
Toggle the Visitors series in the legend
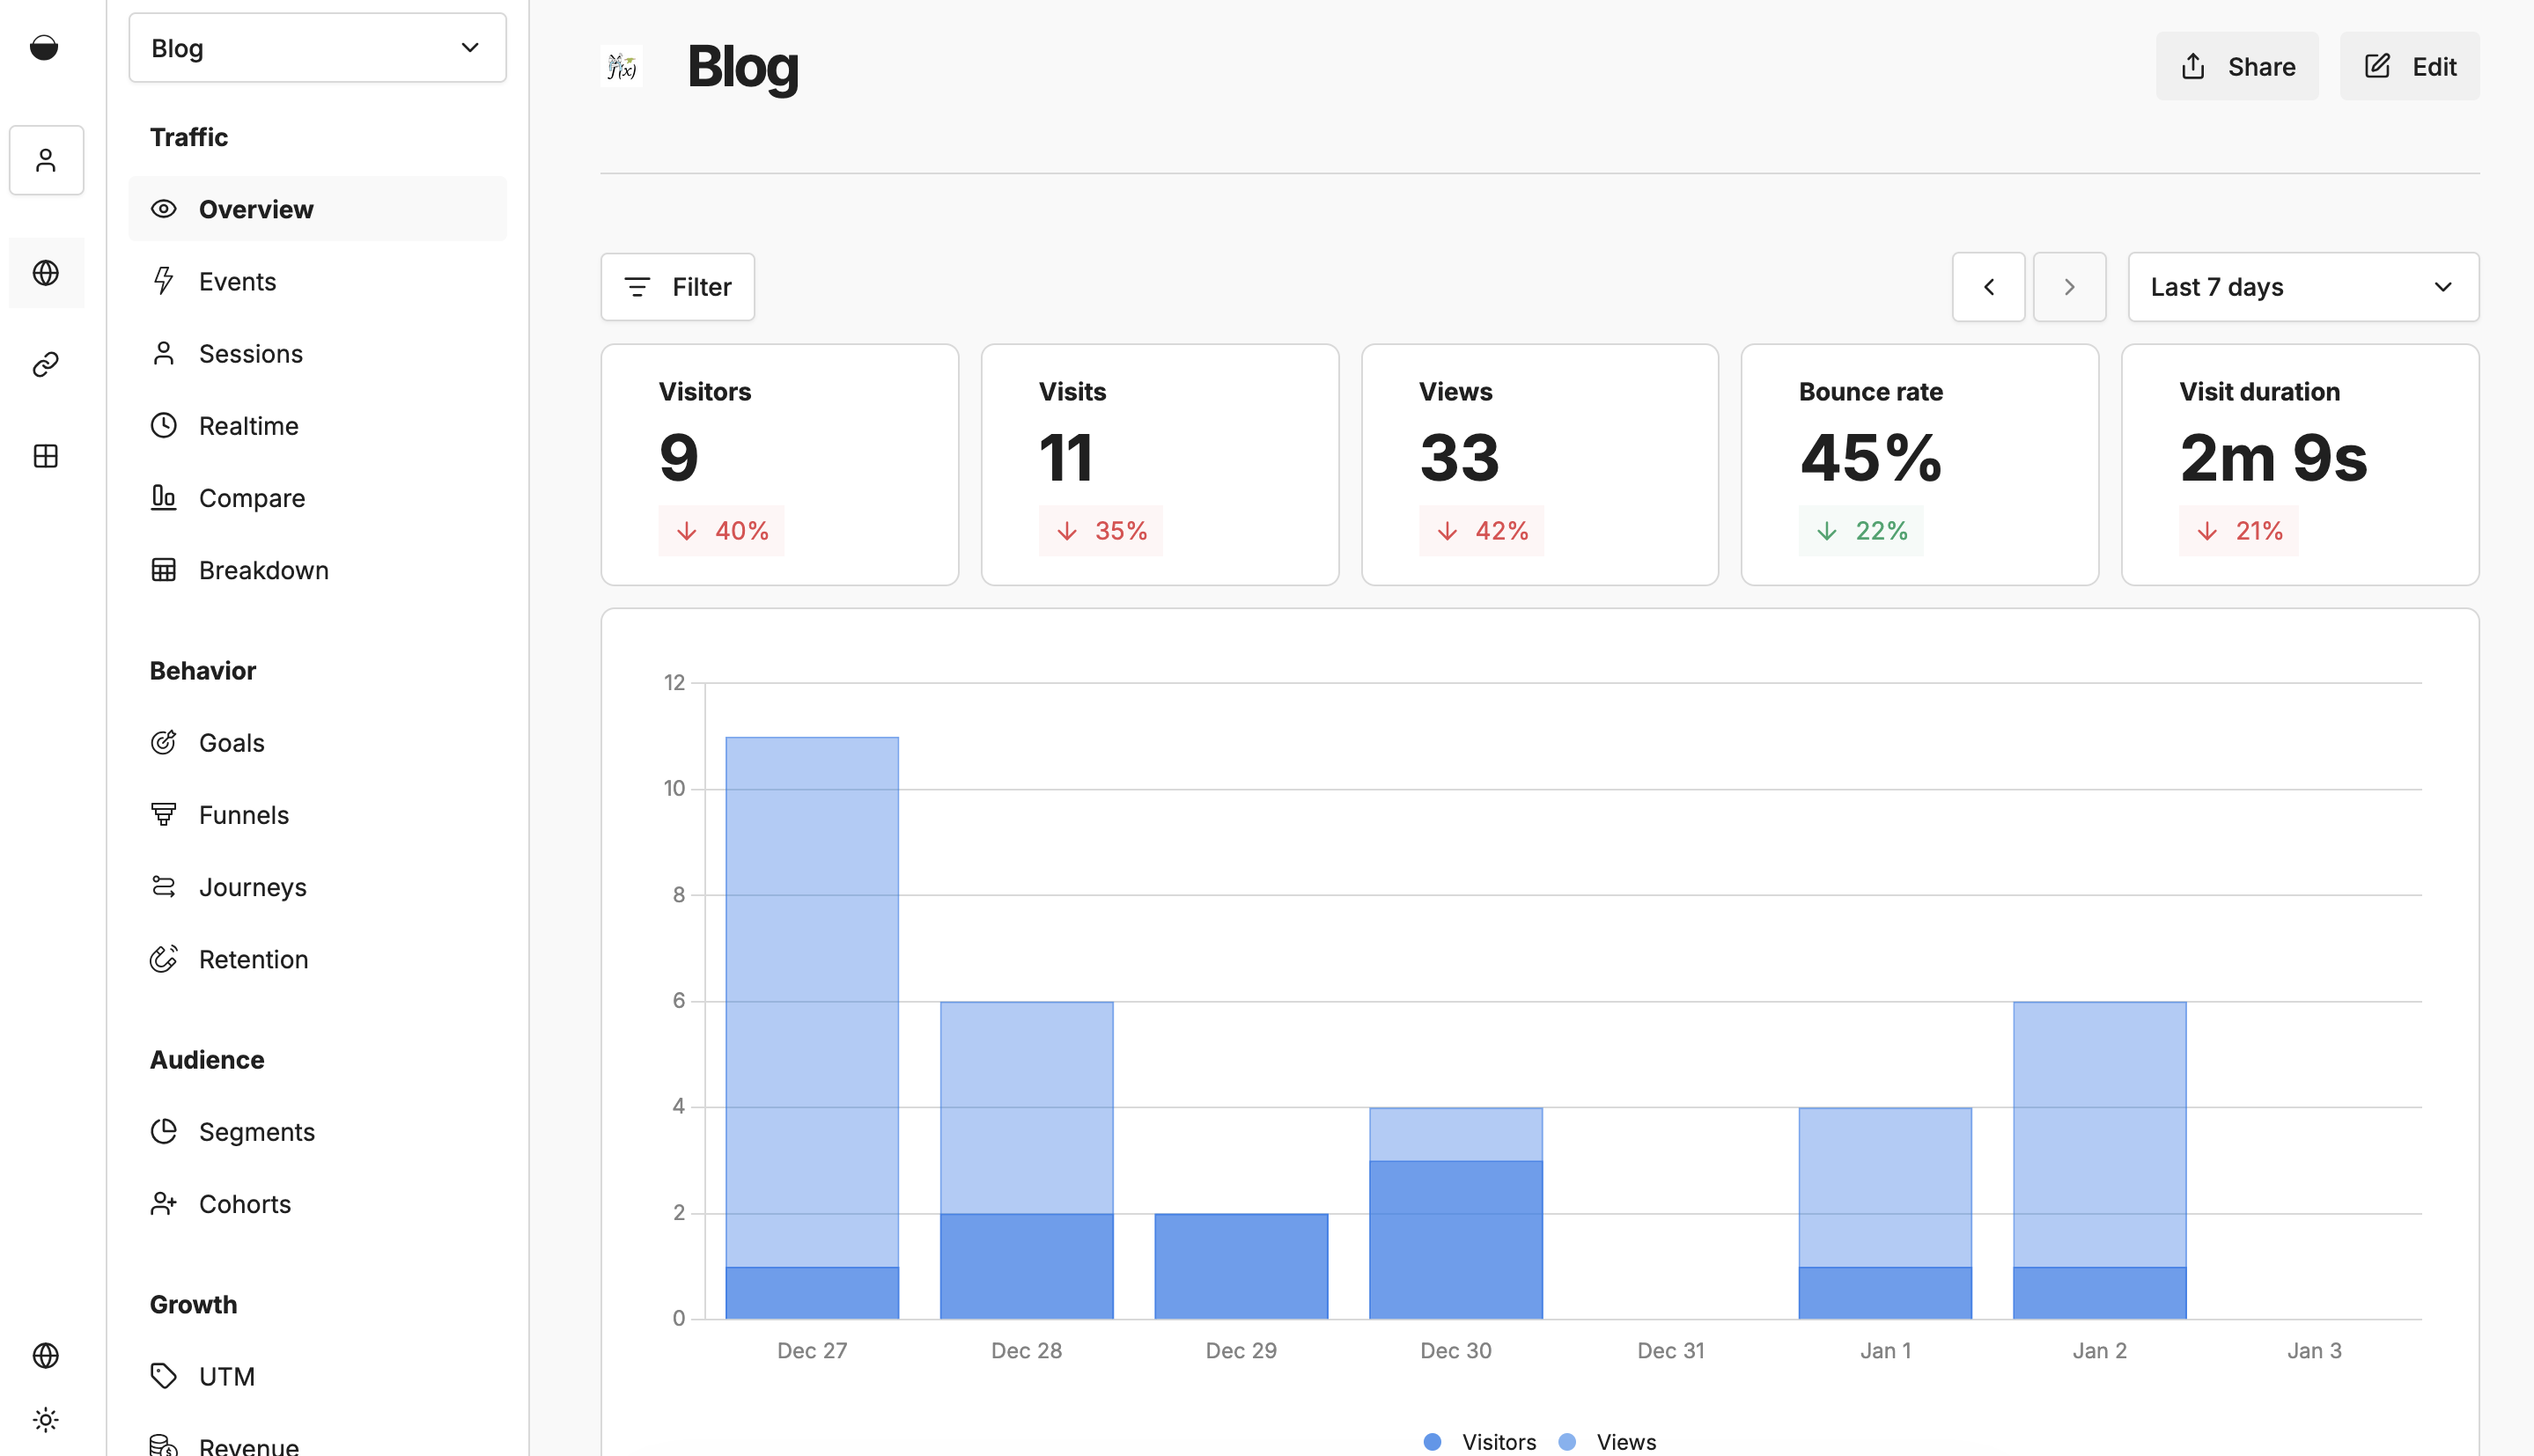tap(1480, 1441)
